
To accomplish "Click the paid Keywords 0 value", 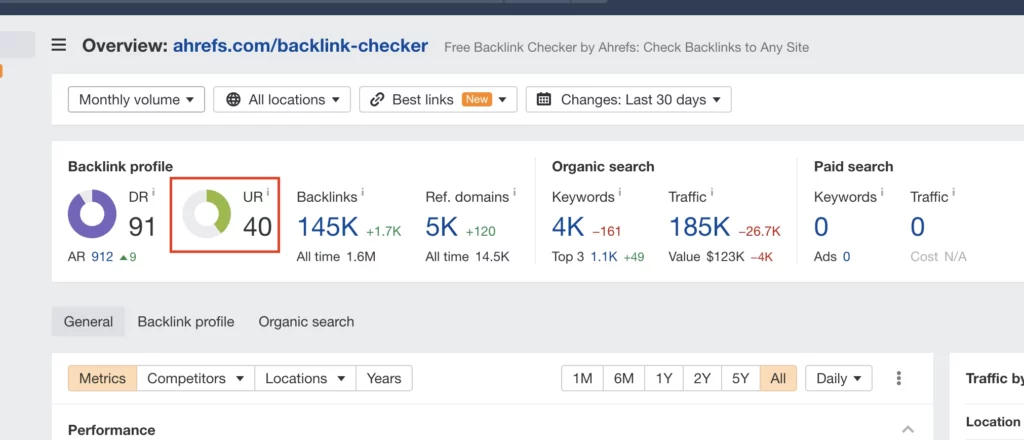I will click(x=821, y=227).
